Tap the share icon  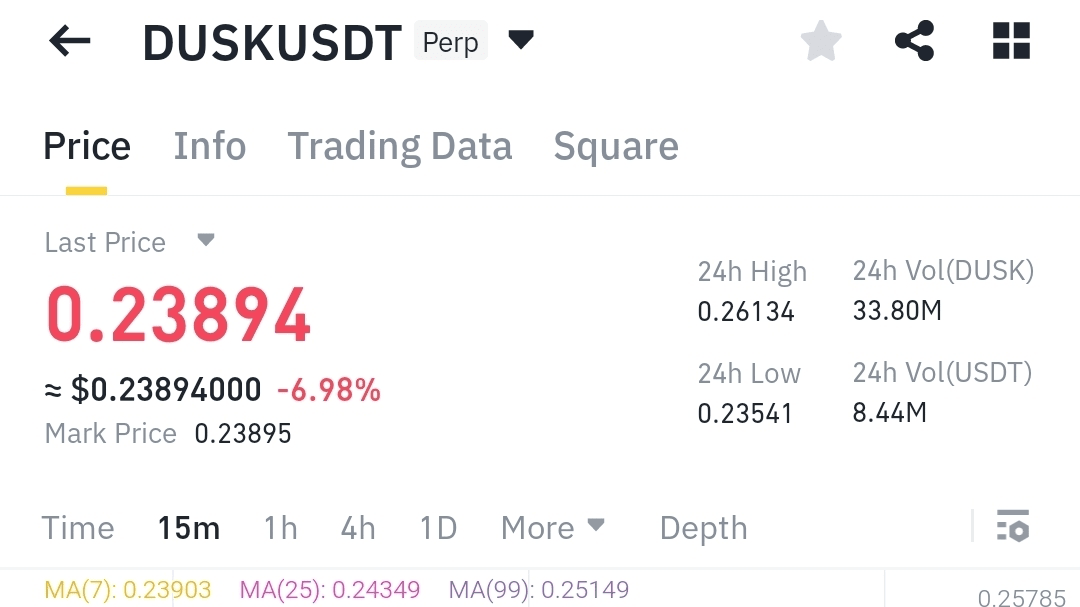(914, 42)
